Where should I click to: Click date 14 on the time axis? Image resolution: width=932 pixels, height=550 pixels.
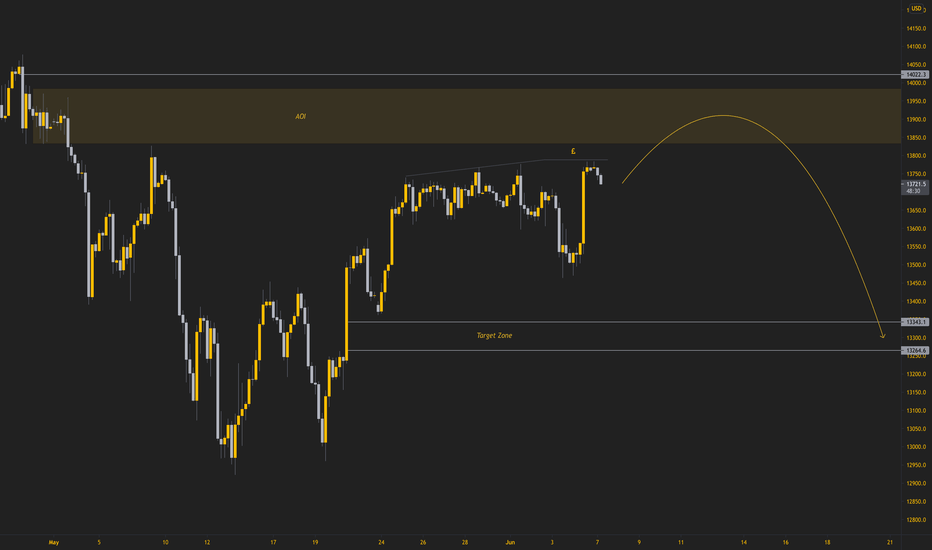coord(744,542)
